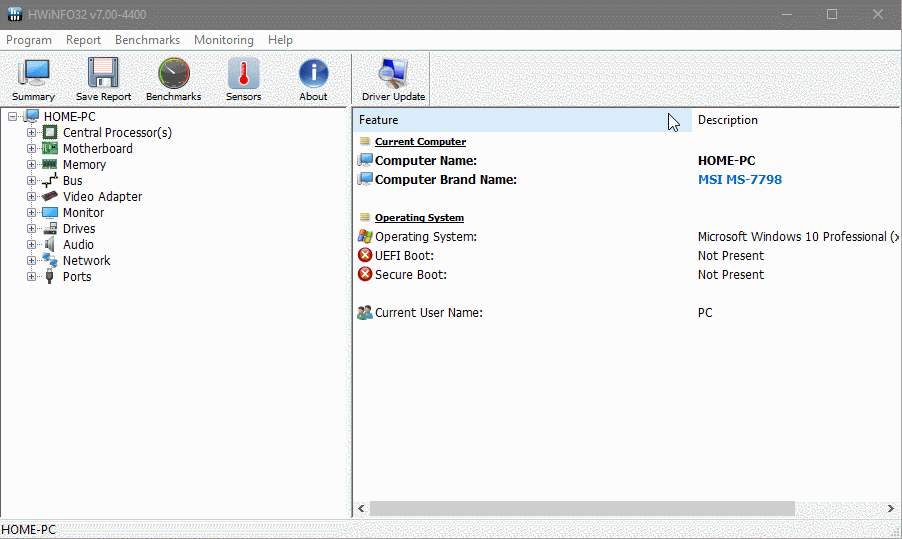Click the bold HOME-PC description value
This screenshot has width=902, height=539.
[727, 160]
